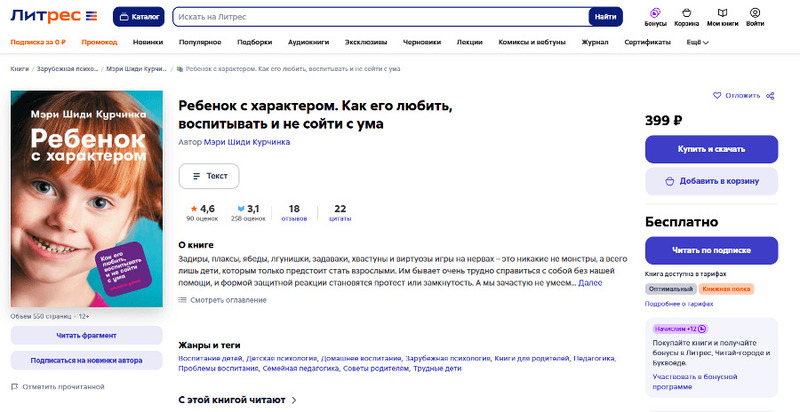This screenshot has width=800, height=412.
Task: Open the 22 цитаты link
Action: (x=340, y=213)
